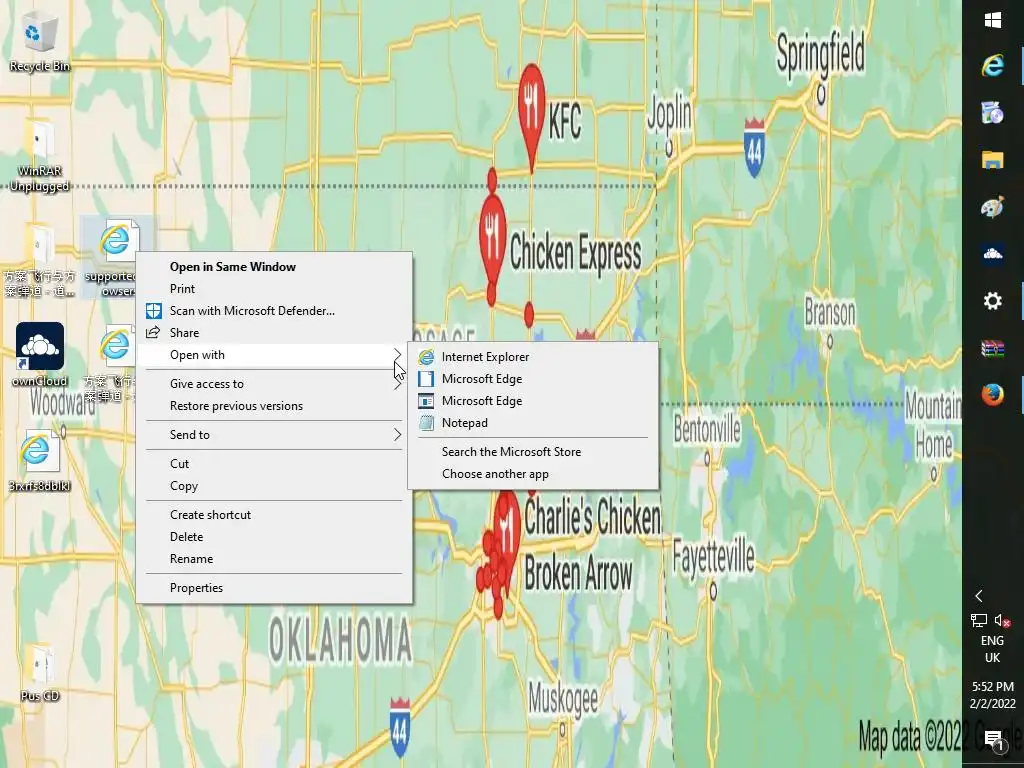Open the ownCloud cloud taskbar icon

tap(993, 253)
